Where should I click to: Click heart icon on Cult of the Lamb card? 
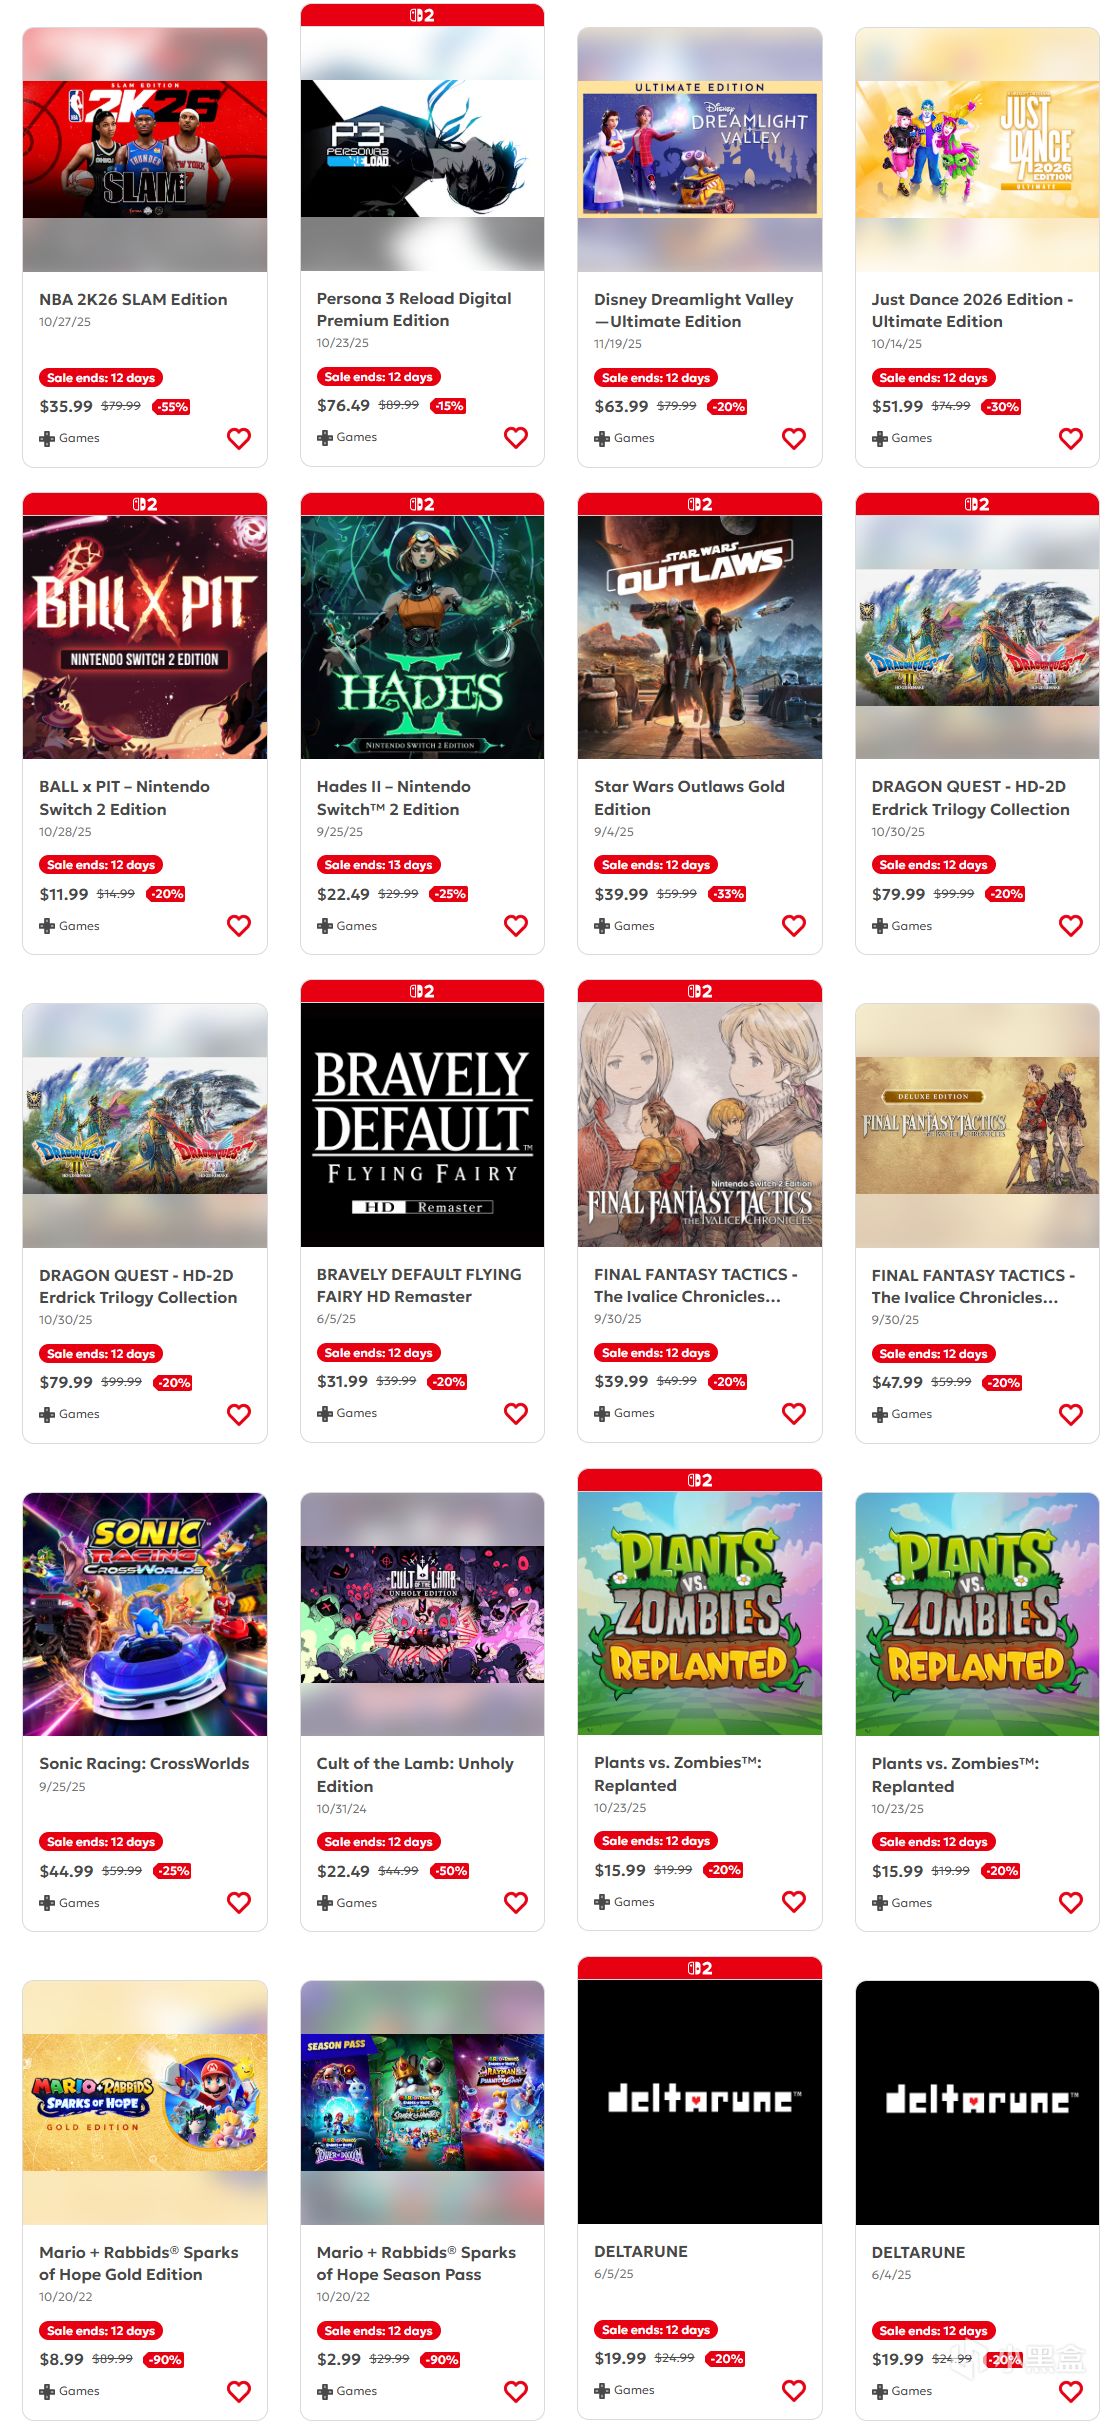tap(516, 1902)
